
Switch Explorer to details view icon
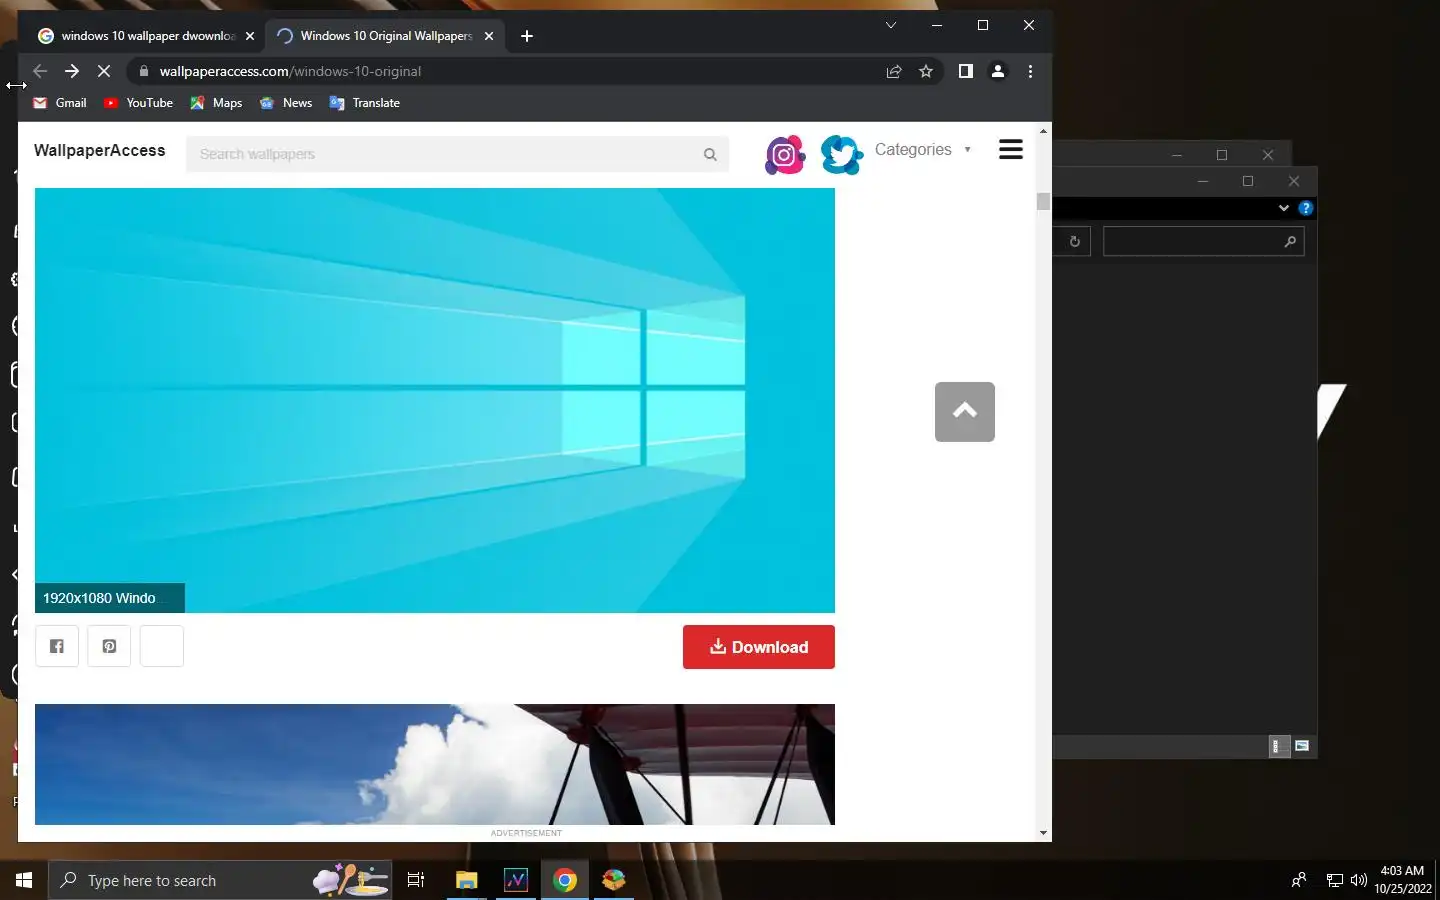pyautogui.click(x=1277, y=746)
